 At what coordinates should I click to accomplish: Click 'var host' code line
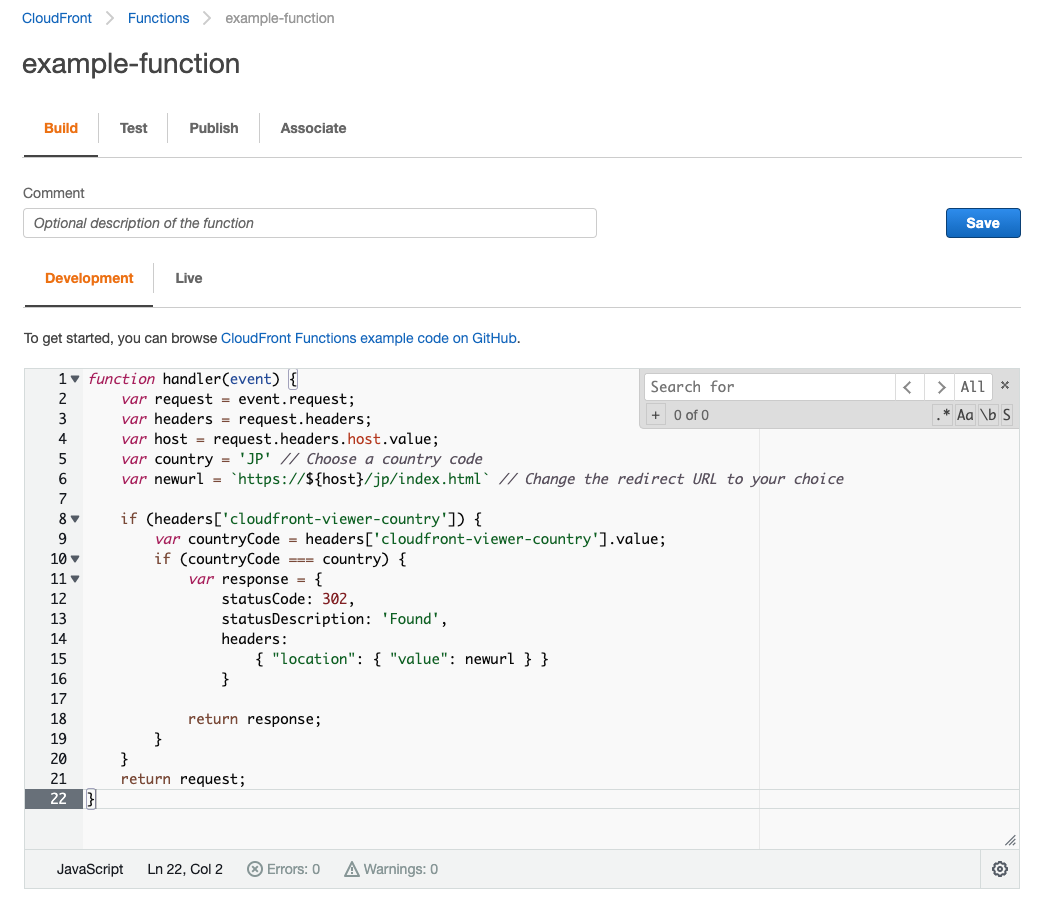tap(280, 439)
